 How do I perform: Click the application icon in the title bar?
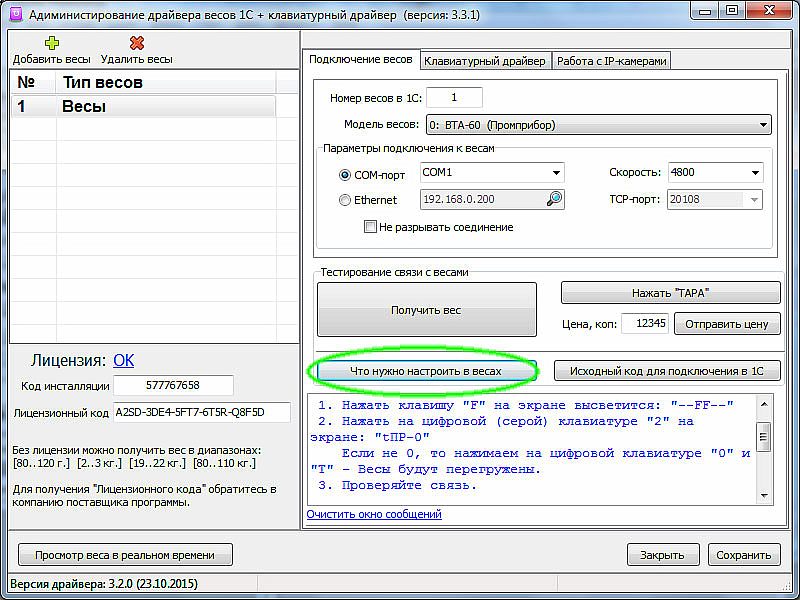coord(16,14)
